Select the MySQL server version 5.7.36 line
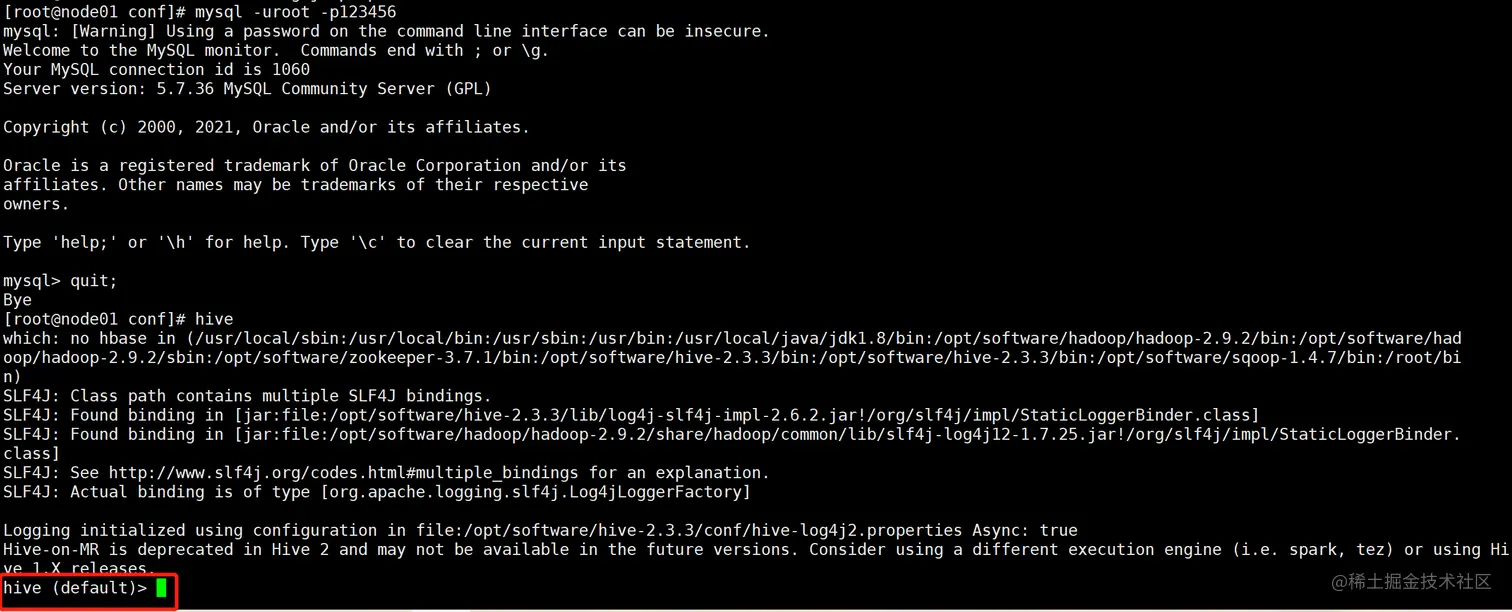The height and width of the screenshot is (612, 1512). (x=247, y=89)
